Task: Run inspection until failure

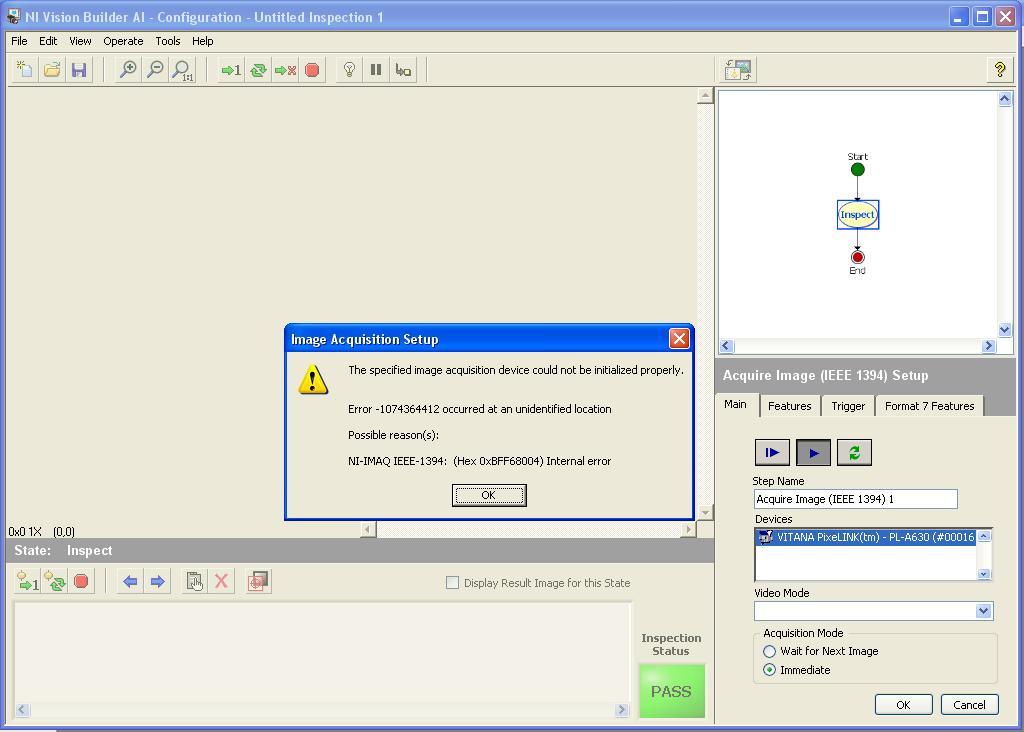Action: (285, 70)
